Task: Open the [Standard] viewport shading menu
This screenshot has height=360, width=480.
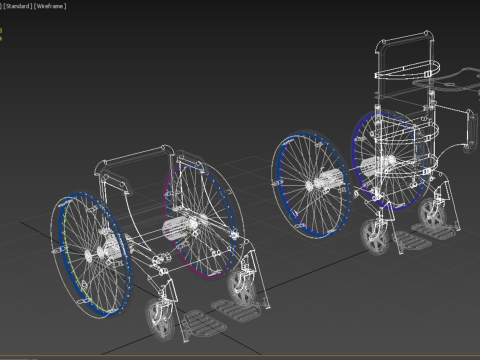Action: tap(18, 6)
